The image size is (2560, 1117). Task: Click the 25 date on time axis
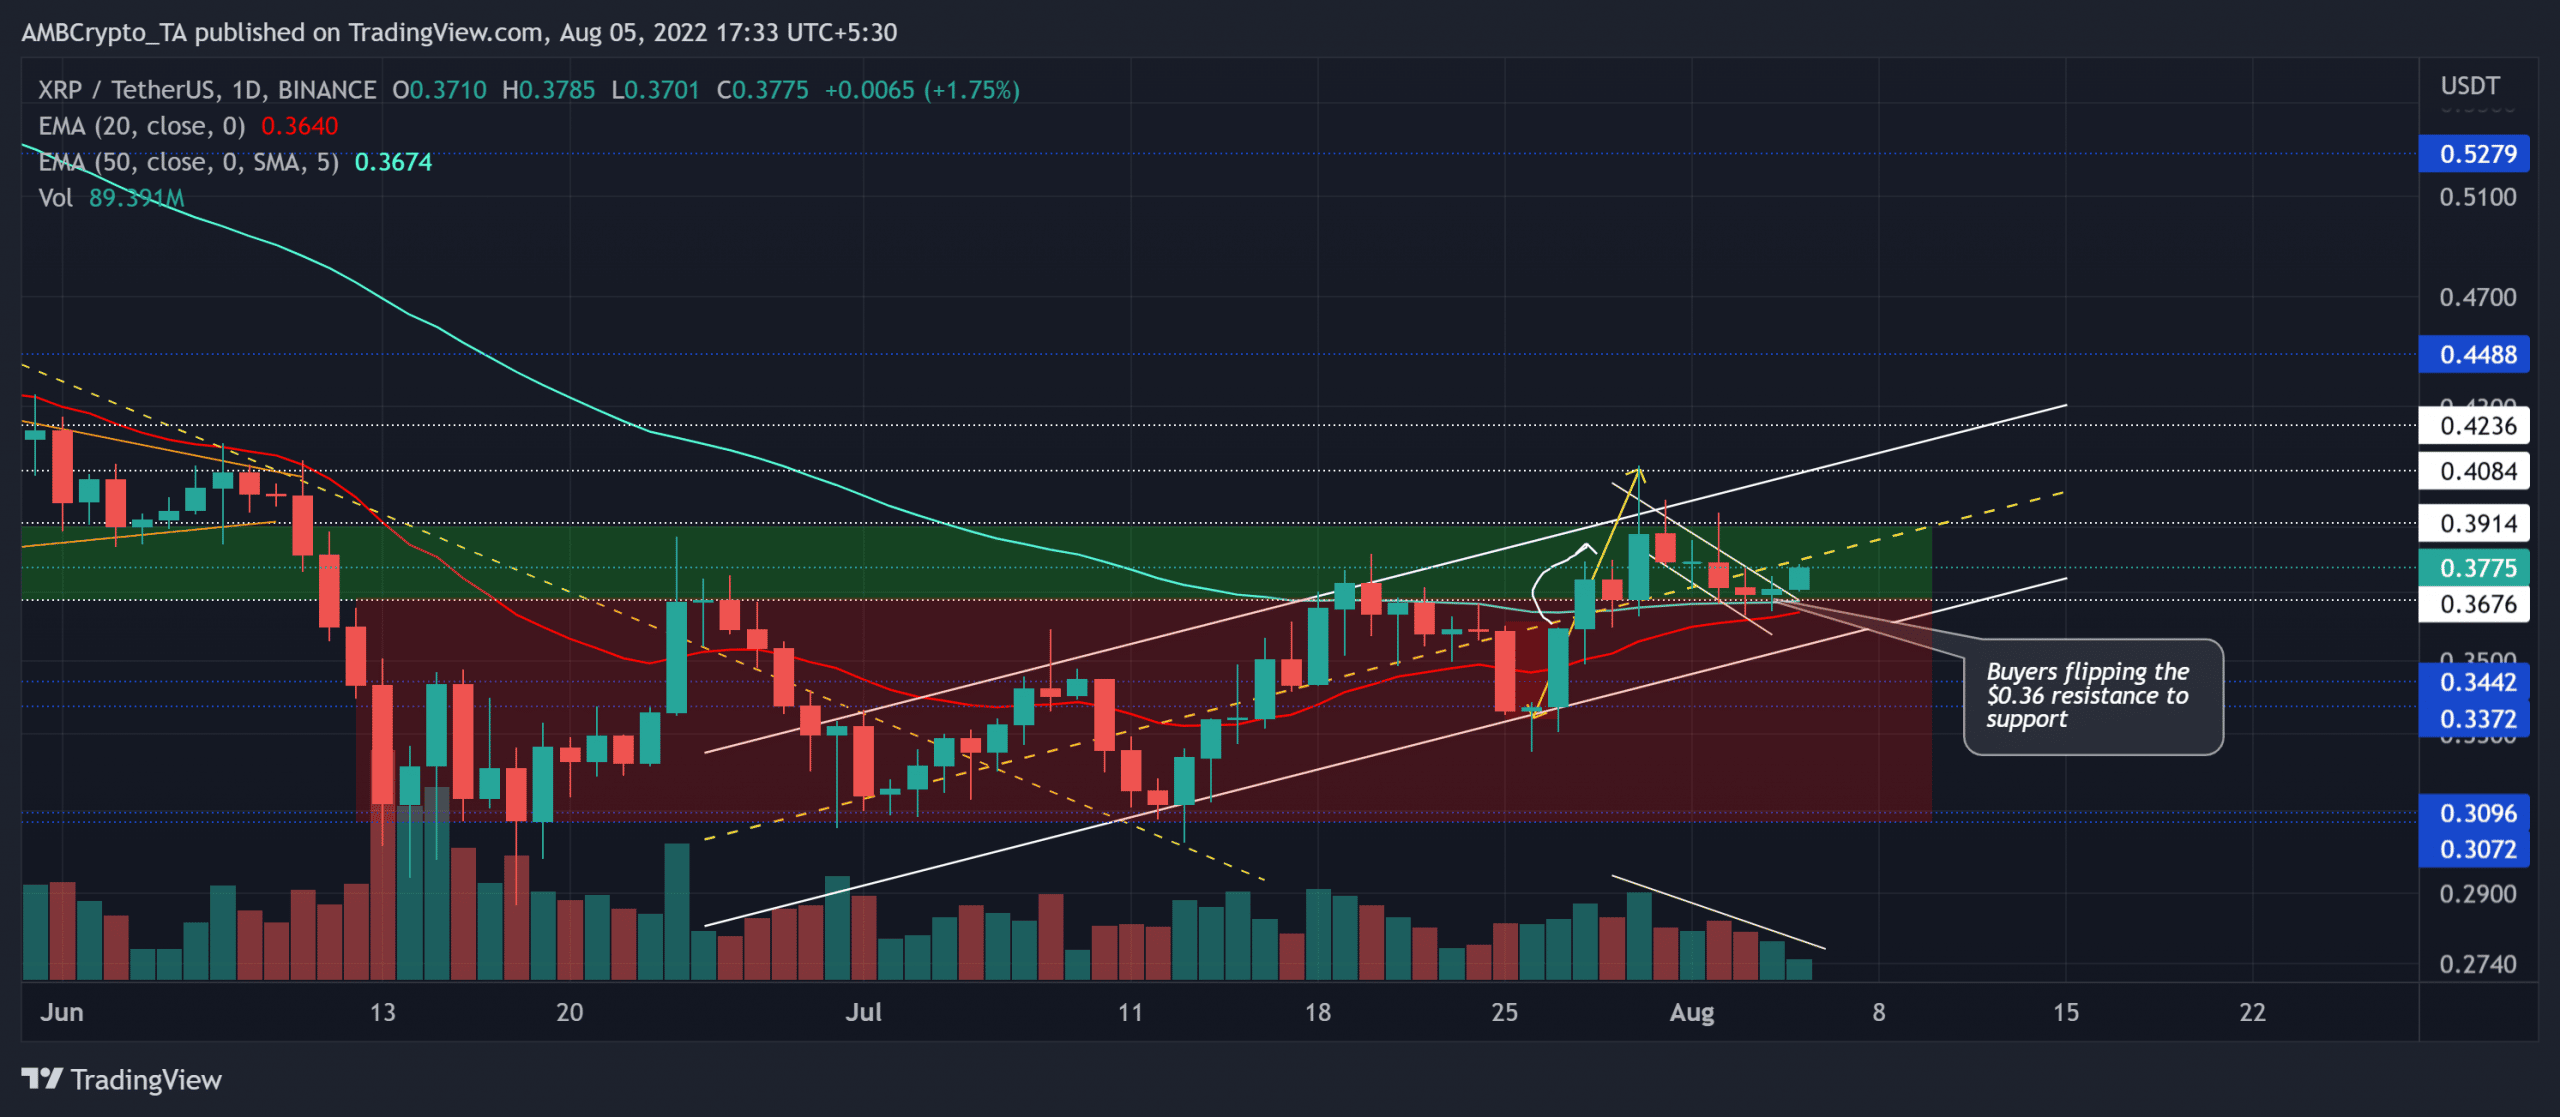pos(1504,1012)
